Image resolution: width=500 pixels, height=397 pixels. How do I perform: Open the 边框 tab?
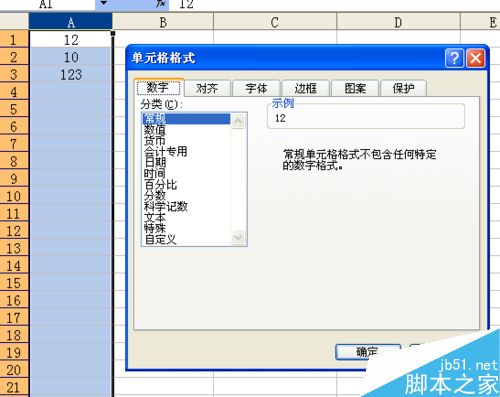click(x=305, y=88)
